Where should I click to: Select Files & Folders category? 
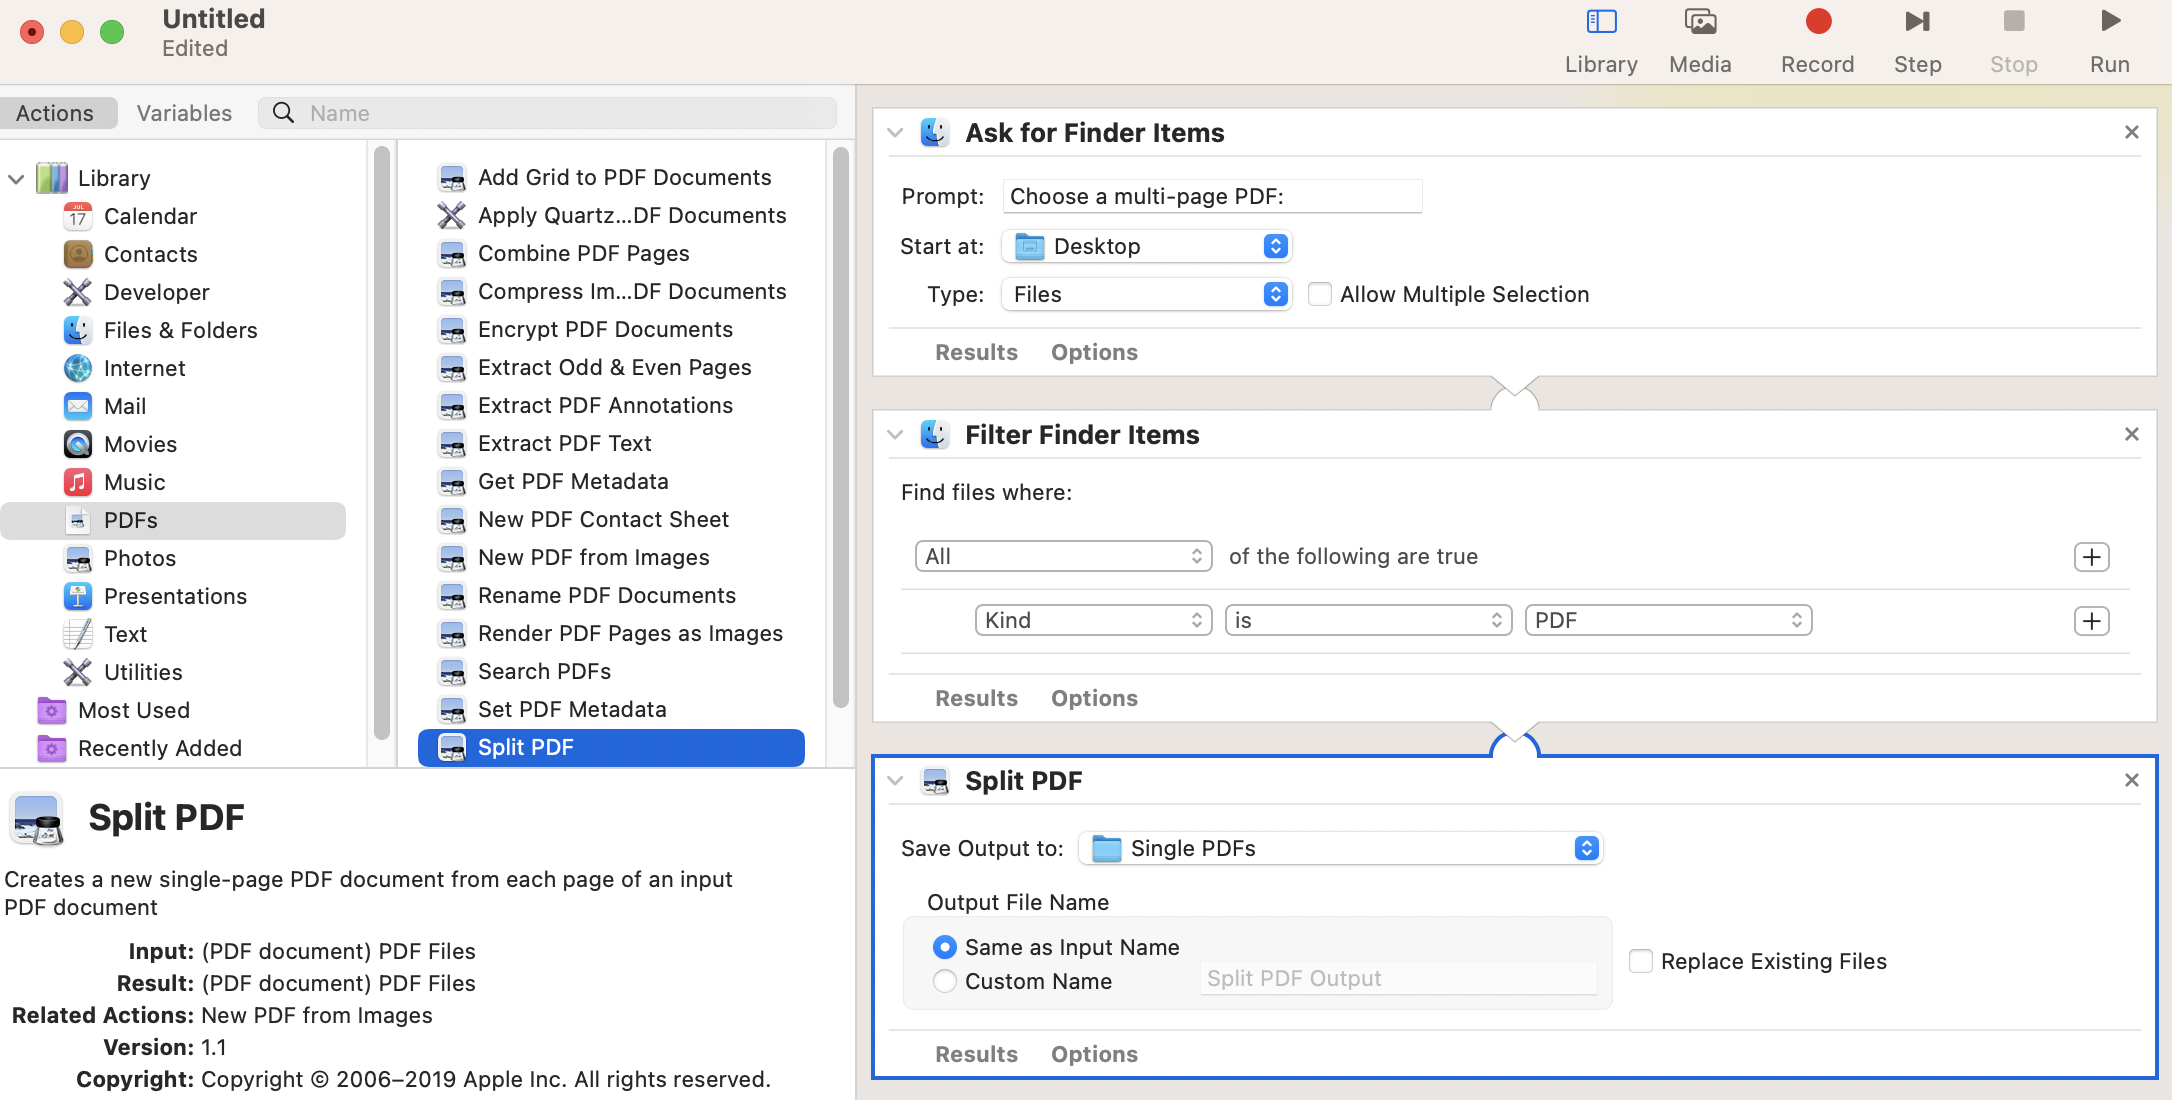point(180,330)
